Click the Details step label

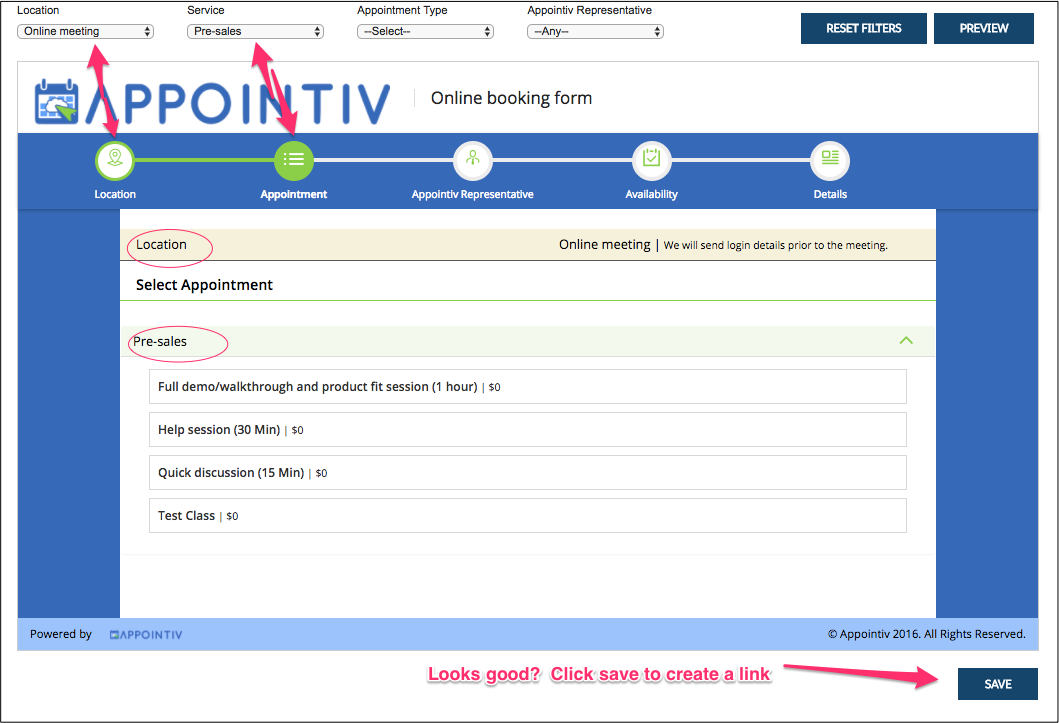click(830, 194)
